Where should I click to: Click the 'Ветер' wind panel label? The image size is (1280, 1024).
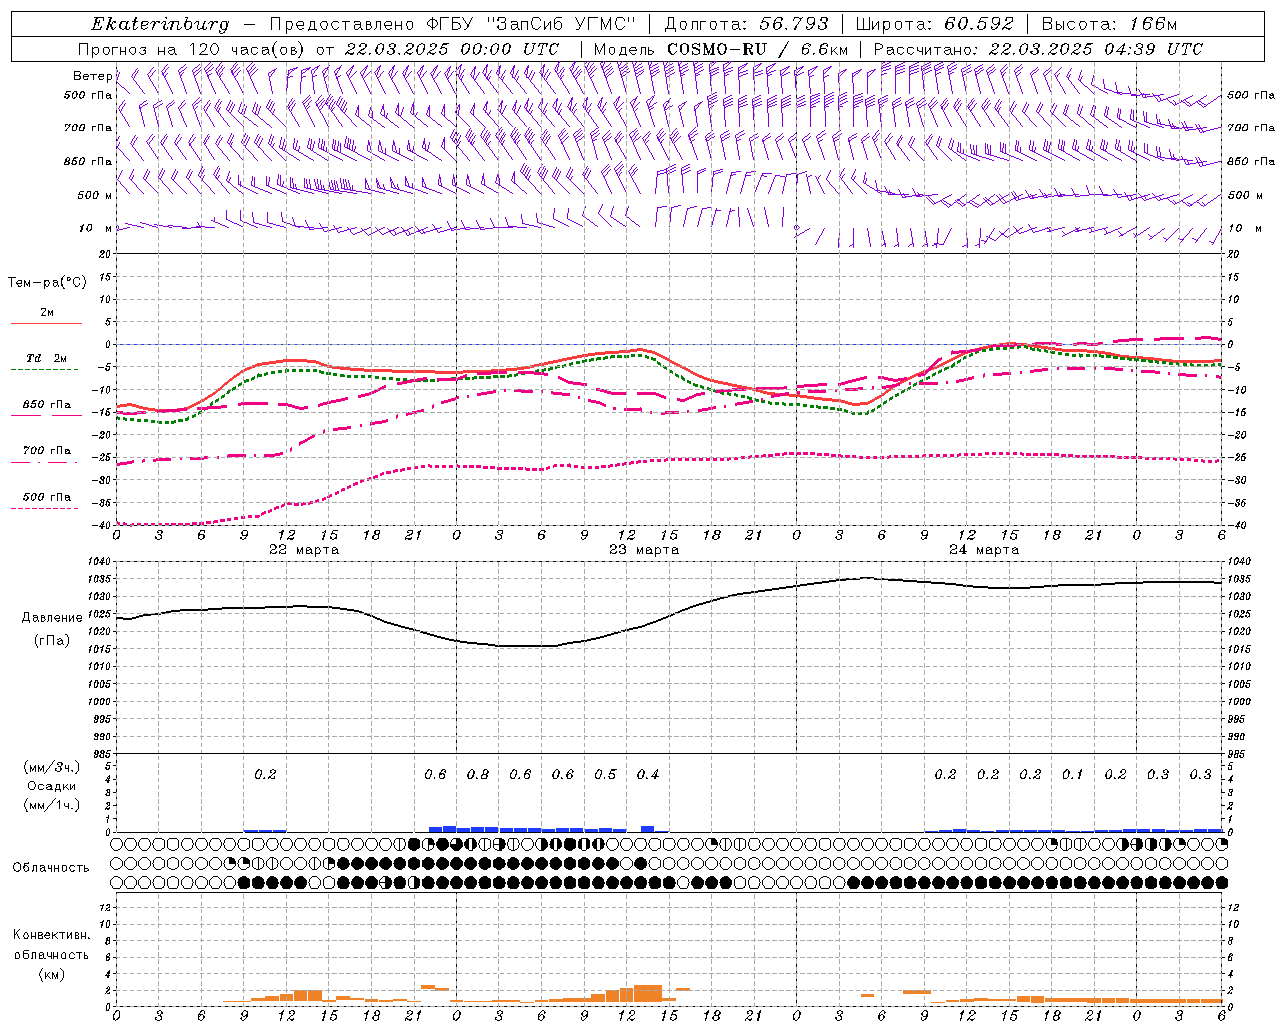pos(92,76)
